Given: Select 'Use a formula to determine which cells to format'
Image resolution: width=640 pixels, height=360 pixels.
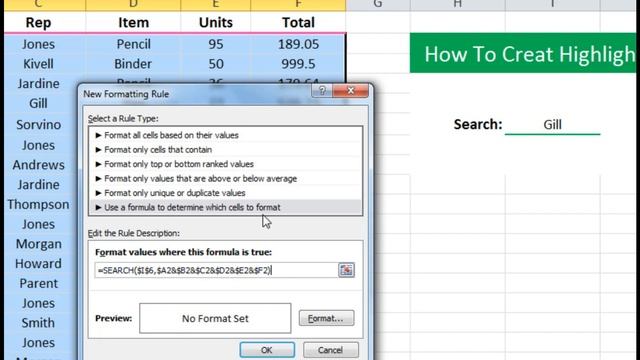Looking at the screenshot, I should 225,207.
